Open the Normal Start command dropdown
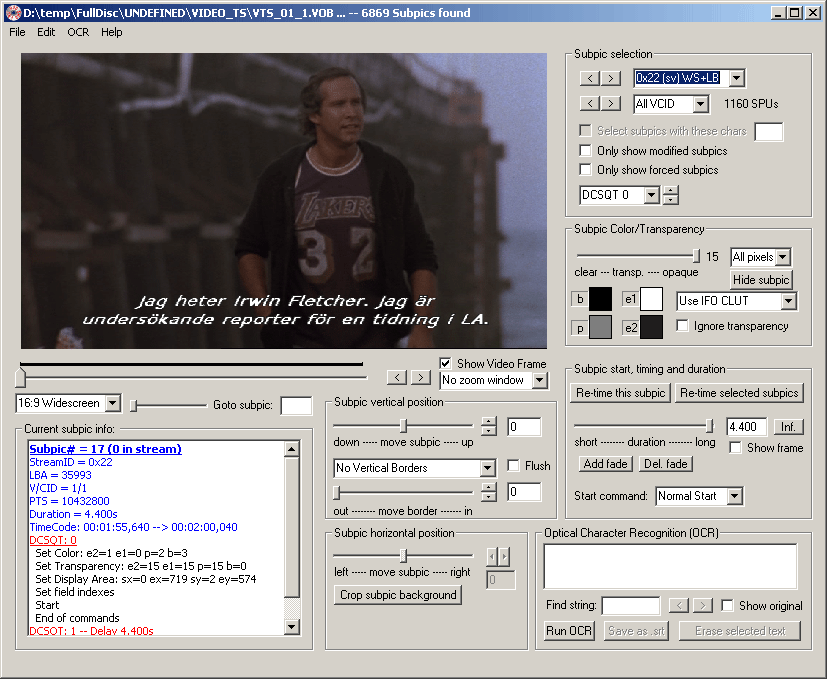 click(x=735, y=496)
